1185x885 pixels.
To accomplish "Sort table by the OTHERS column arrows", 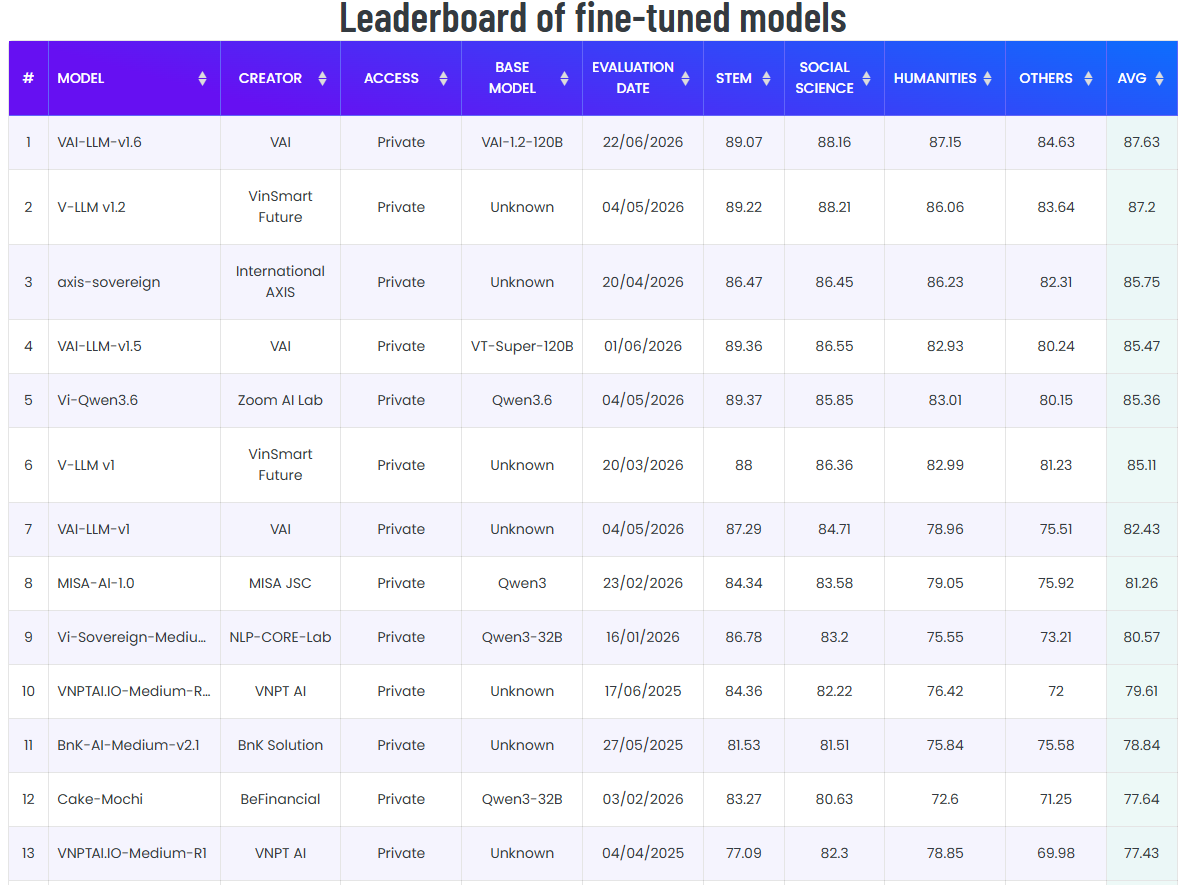I will 1088,79.
